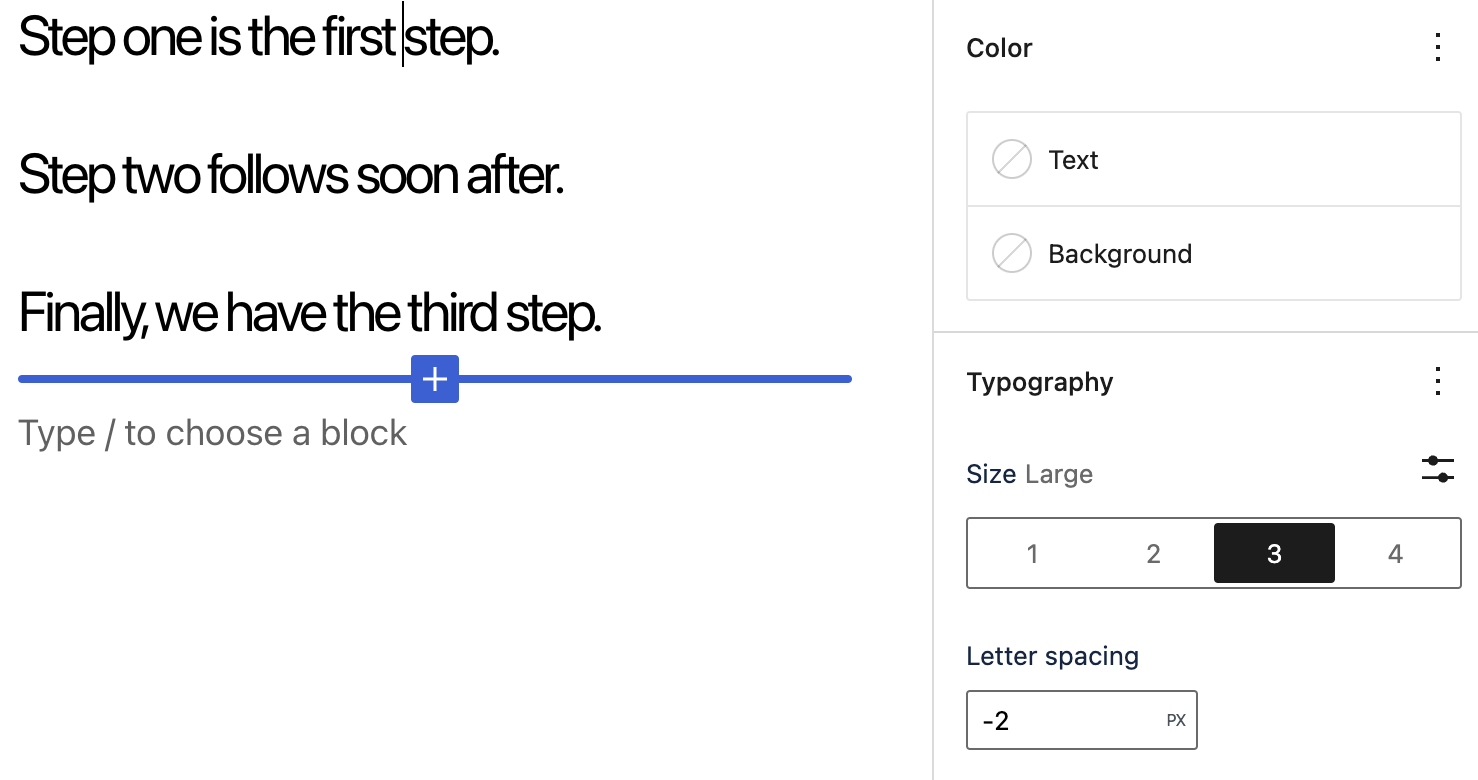Click the custom font size settings icon
Viewport: 1478px width, 780px height.
(x=1437, y=469)
